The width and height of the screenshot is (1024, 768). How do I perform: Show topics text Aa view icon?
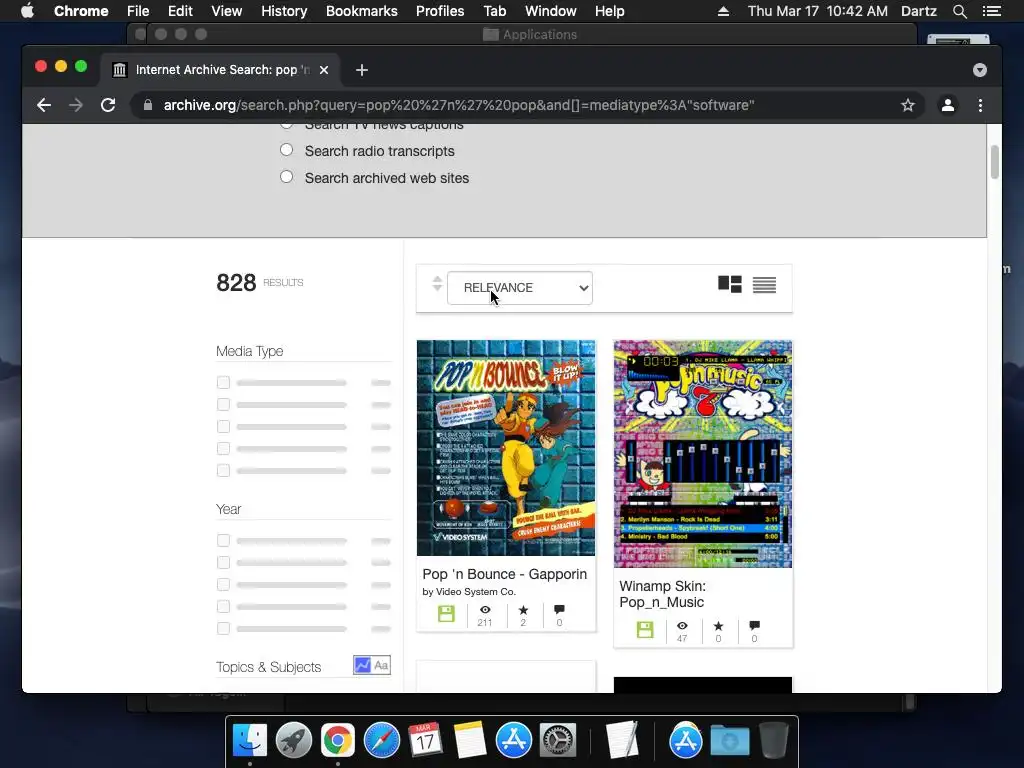381,665
